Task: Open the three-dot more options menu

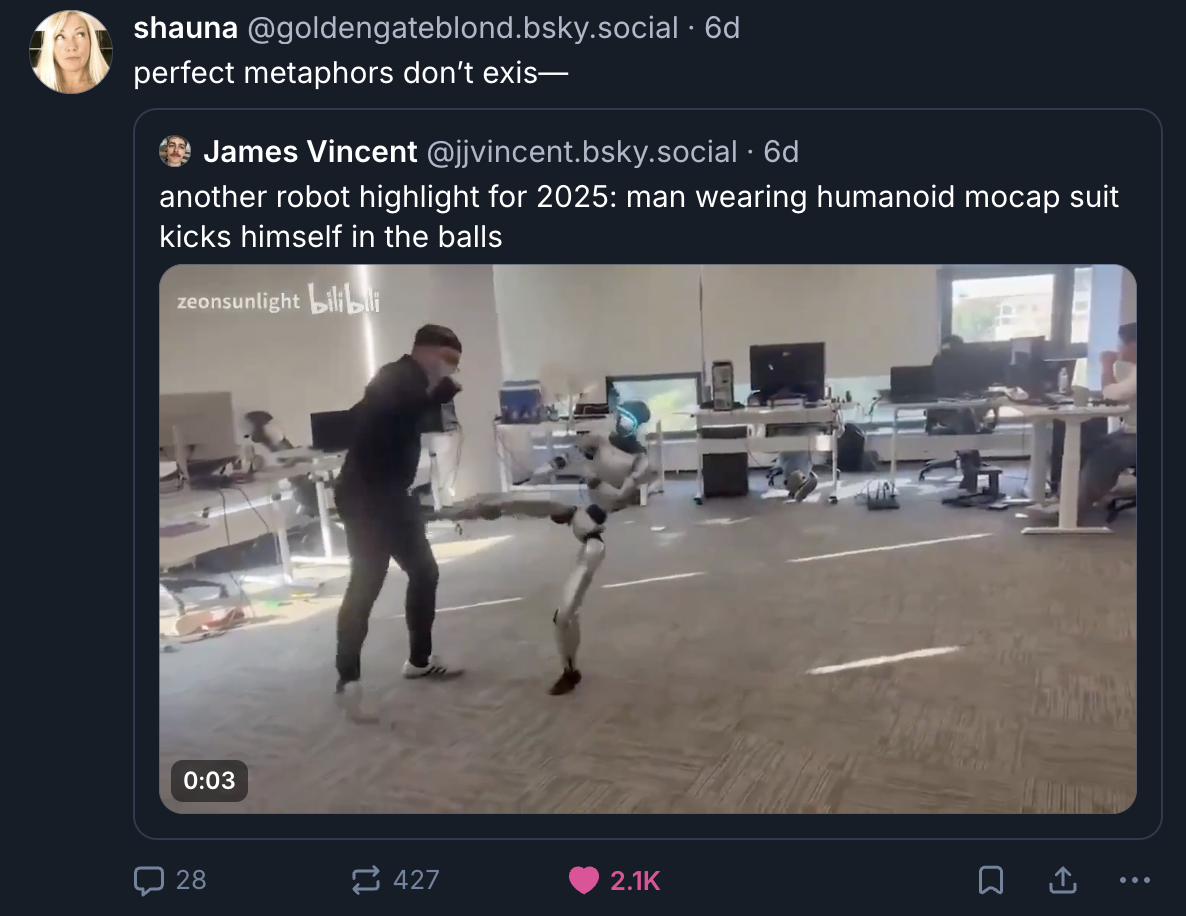Action: [1134, 881]
